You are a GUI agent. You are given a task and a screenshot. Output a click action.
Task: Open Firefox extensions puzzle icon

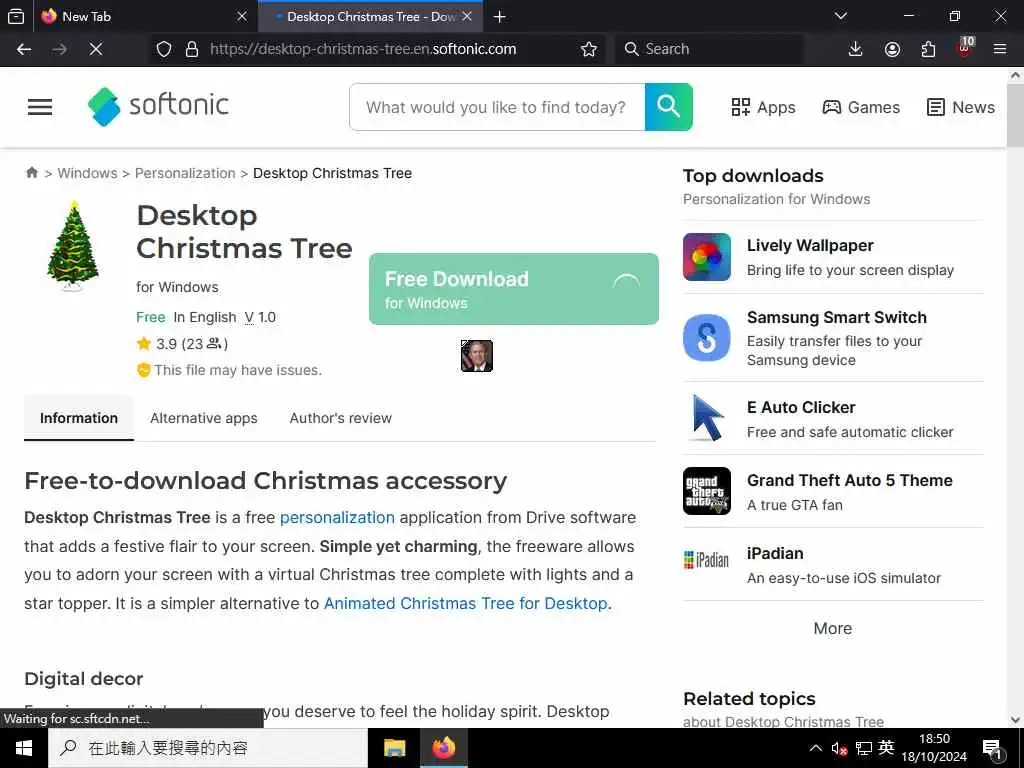coord(928,49)
